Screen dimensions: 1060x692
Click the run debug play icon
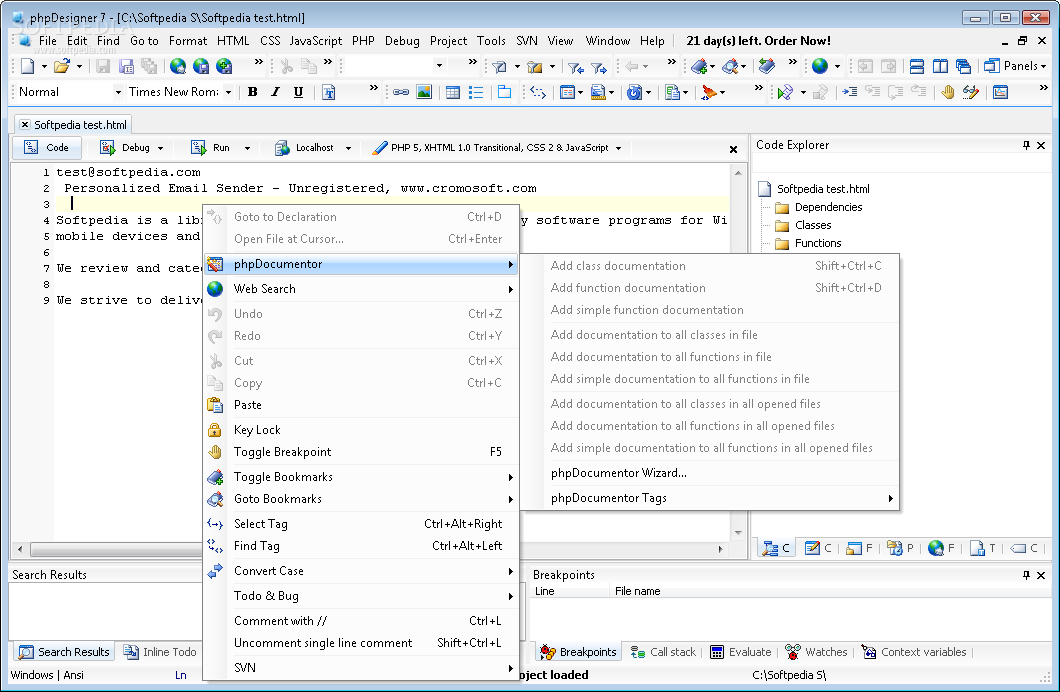[785, 93]
